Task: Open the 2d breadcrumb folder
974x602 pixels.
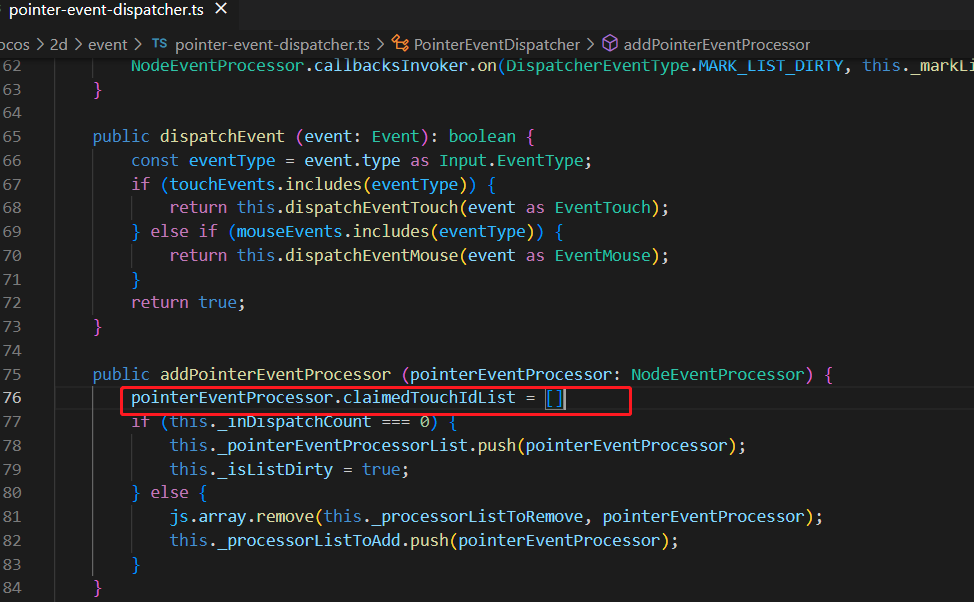Action: click(x=58, y=45)
